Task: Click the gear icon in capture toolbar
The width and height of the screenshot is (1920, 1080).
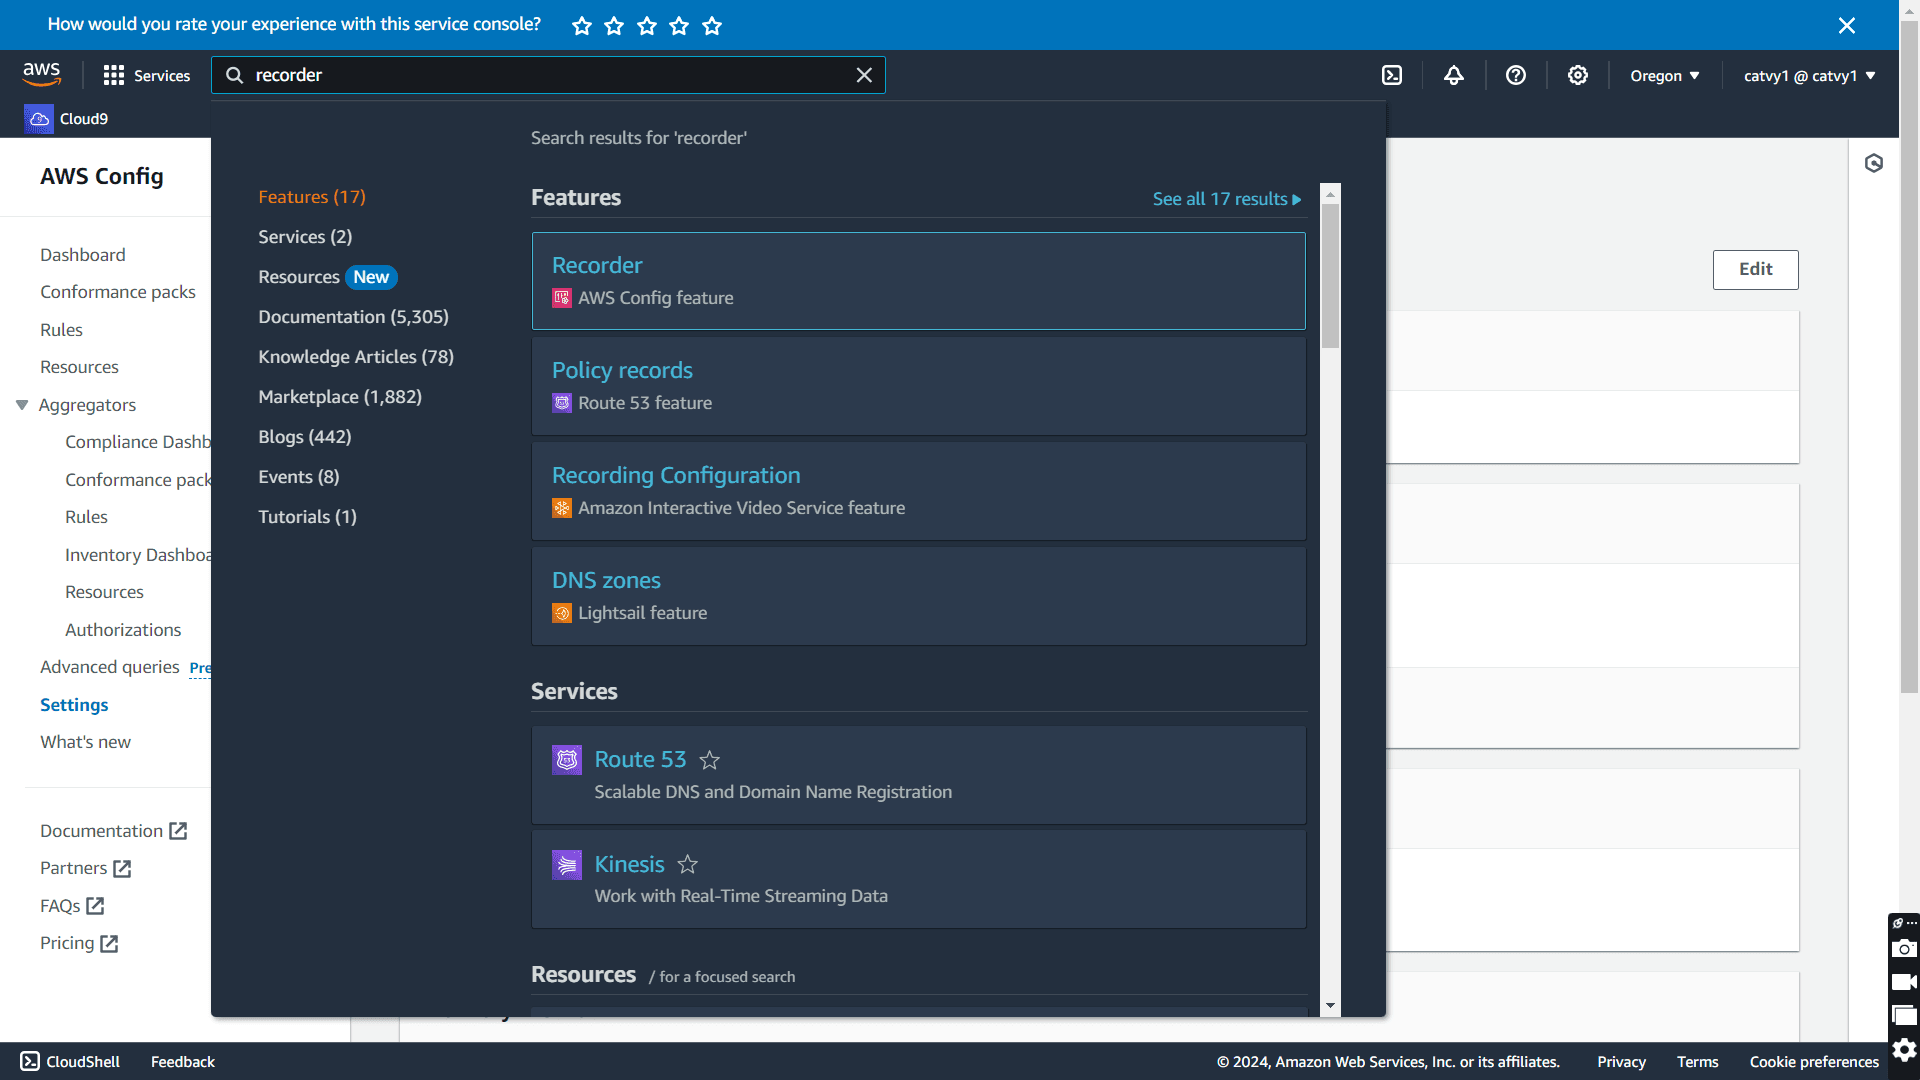Action: coord(1904,1049)
